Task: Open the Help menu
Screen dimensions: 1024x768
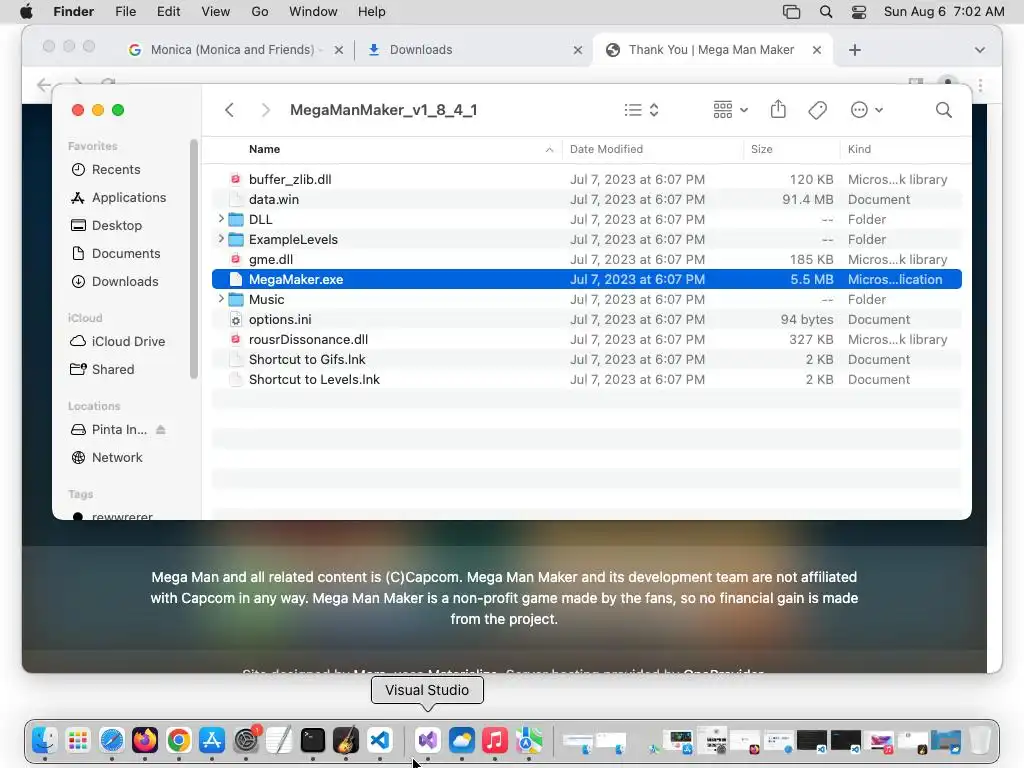Action: tap(372, 12)
